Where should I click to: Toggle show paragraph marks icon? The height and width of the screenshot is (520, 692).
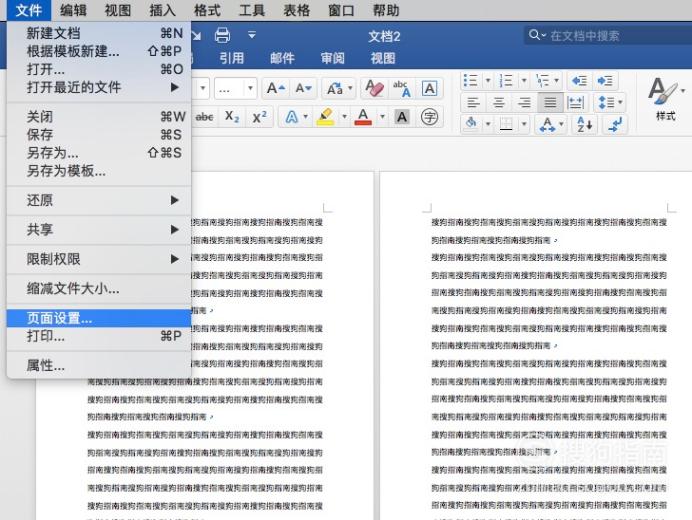615,124
